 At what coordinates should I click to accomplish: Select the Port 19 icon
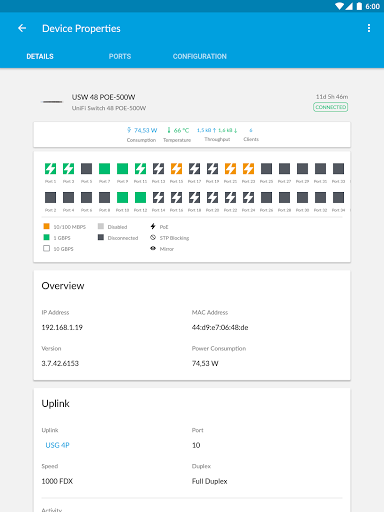coord(212,169)
